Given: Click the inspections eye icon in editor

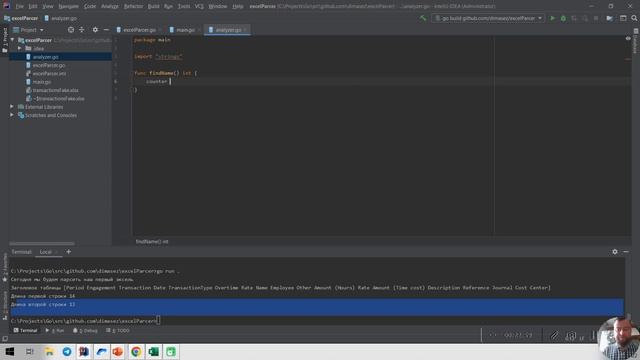Looking at the screenshot, I should [x=628, y=39].
